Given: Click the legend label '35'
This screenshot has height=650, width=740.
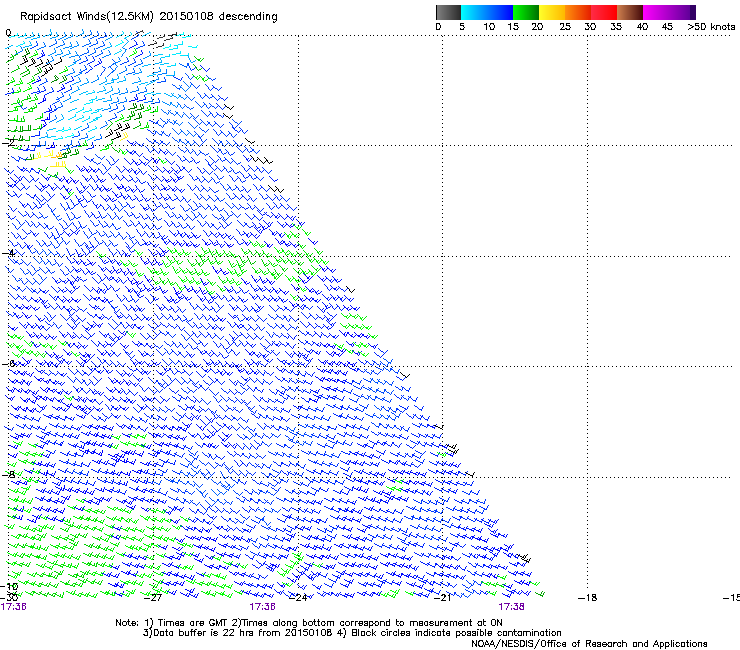Looking at the screenshot, I should tap(616, 27).
